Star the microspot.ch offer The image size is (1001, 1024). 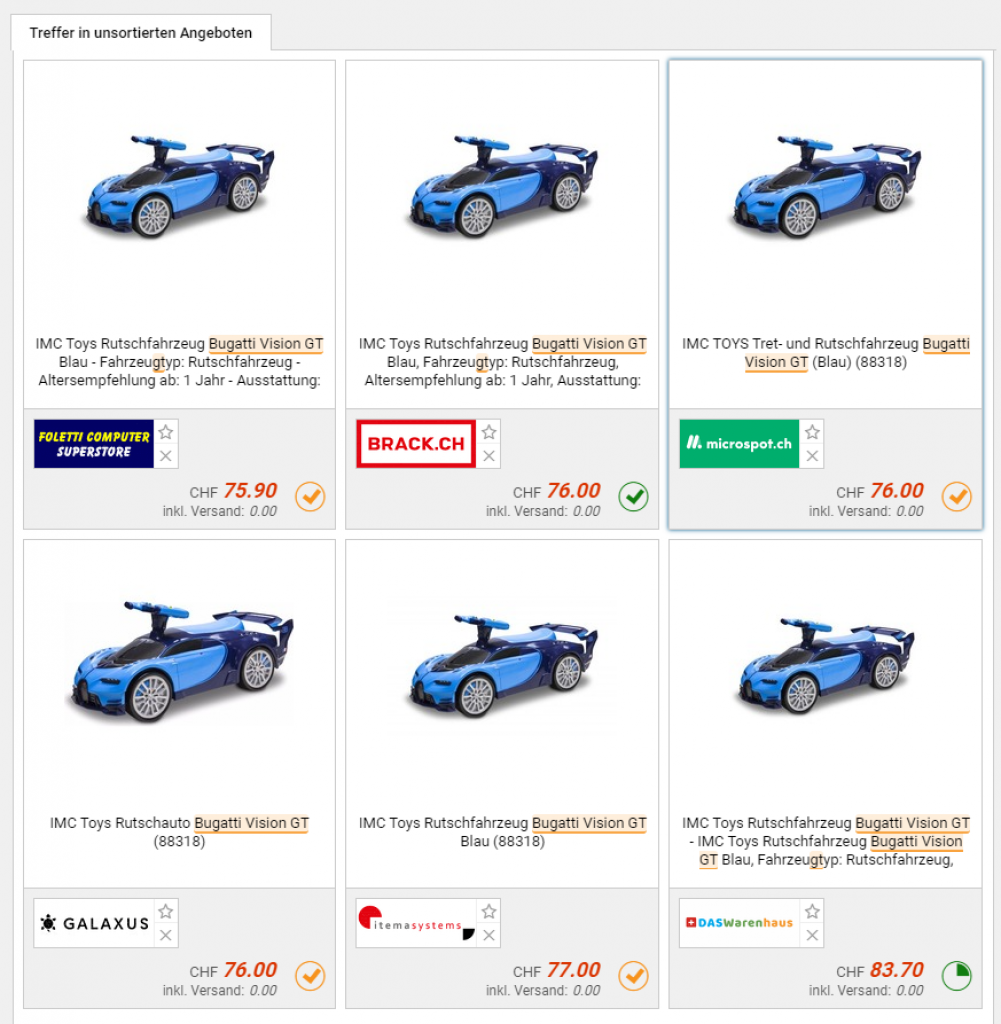point(812,432)
